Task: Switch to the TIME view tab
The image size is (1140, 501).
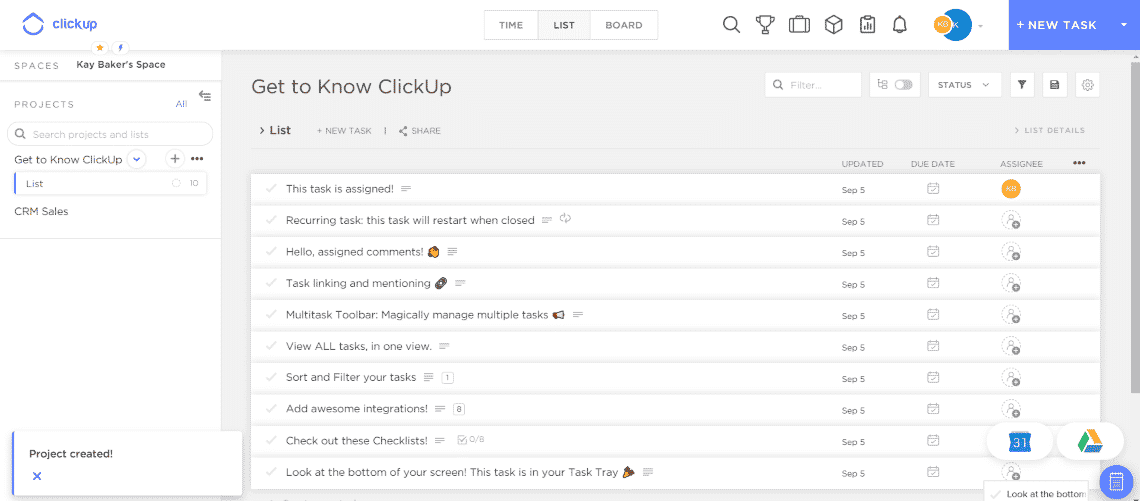Action: pos(511,25)
